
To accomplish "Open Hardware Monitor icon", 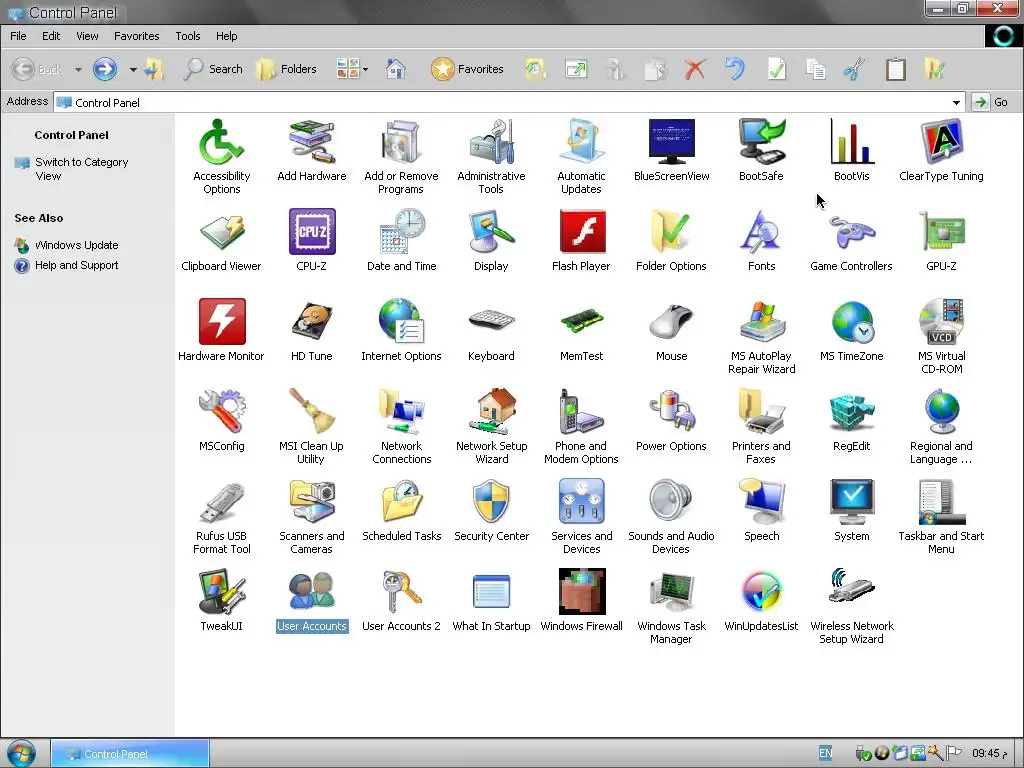I will (221, 322).
